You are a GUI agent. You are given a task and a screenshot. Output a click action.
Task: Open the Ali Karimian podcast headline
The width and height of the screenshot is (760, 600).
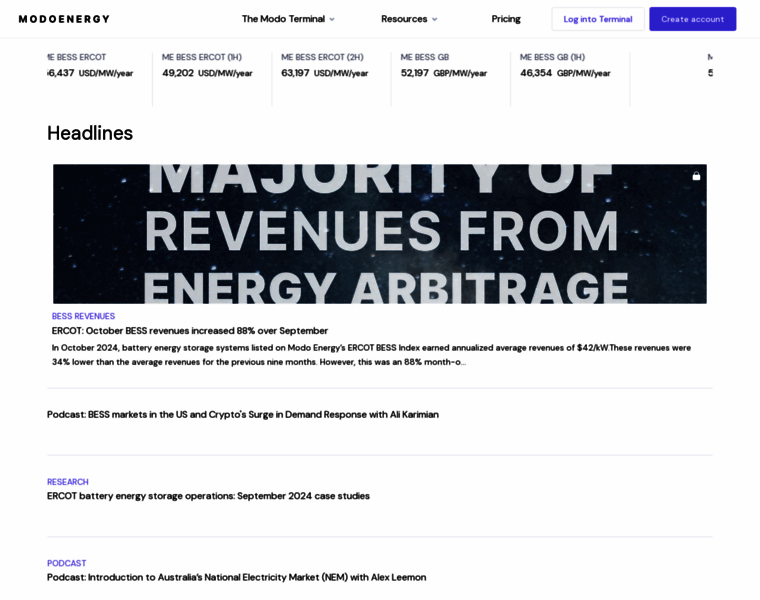(x=243, y=414)
